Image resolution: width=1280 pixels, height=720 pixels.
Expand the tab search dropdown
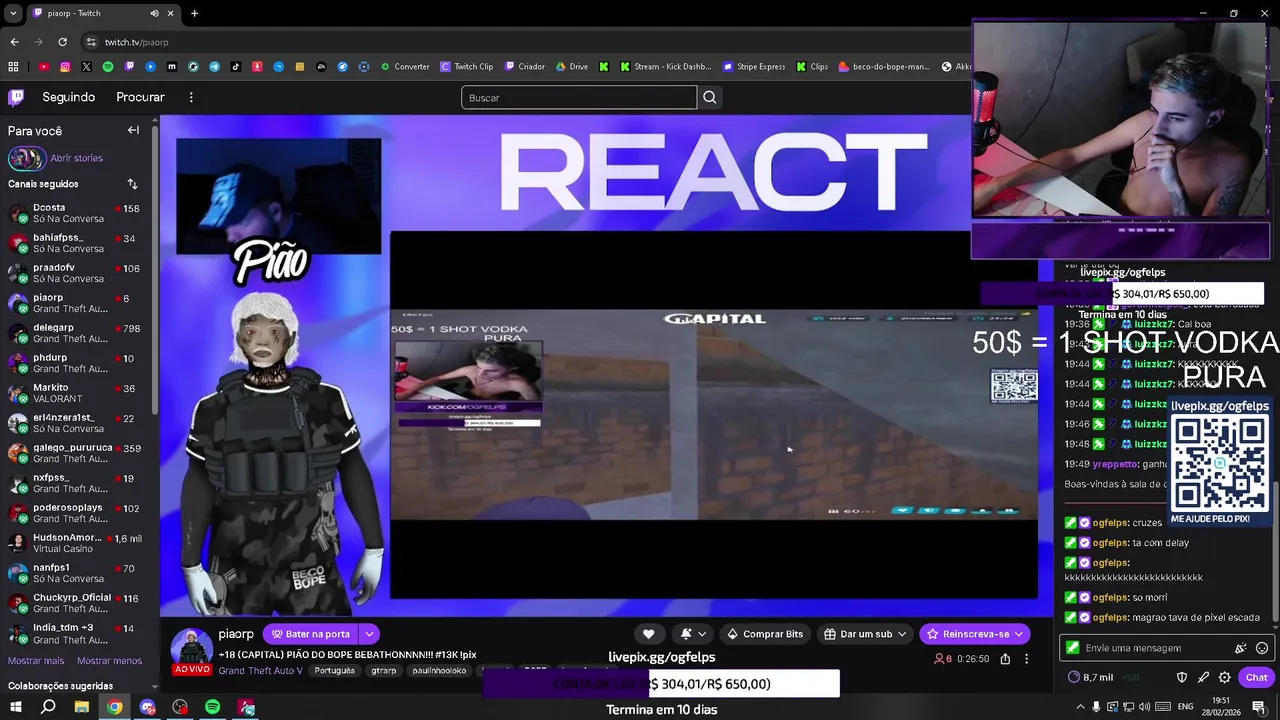point(13,13)
